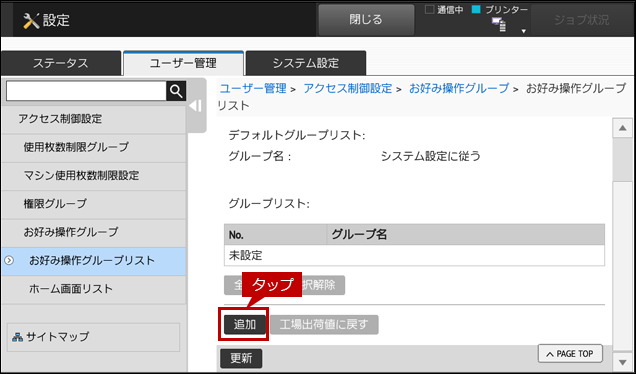Open the サイトマップ link
Viewport: 636px width, 374px height.
tap(93, 337)
